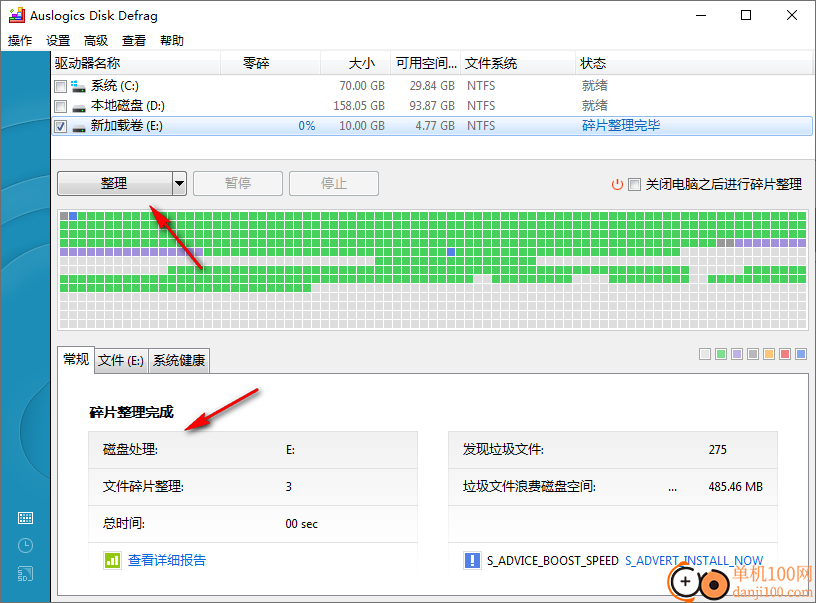Enable 关闭电脑之后进行碎片整理 checkbox

(634, 184)
